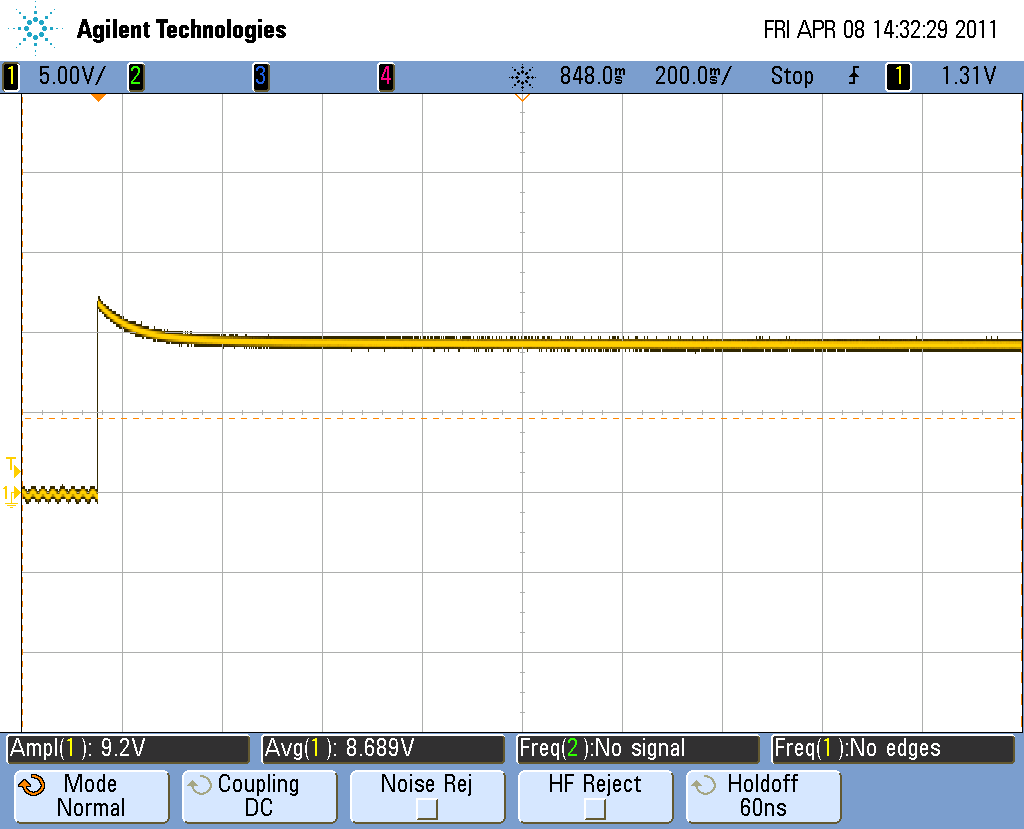Open the trigger Mode Normal softkey
The image size is (1024, 829).
[x=90, y=796]
